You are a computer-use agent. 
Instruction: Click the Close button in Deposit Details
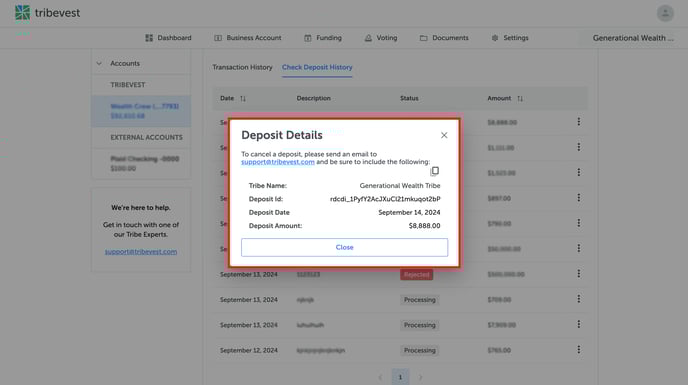pos(344,248)
